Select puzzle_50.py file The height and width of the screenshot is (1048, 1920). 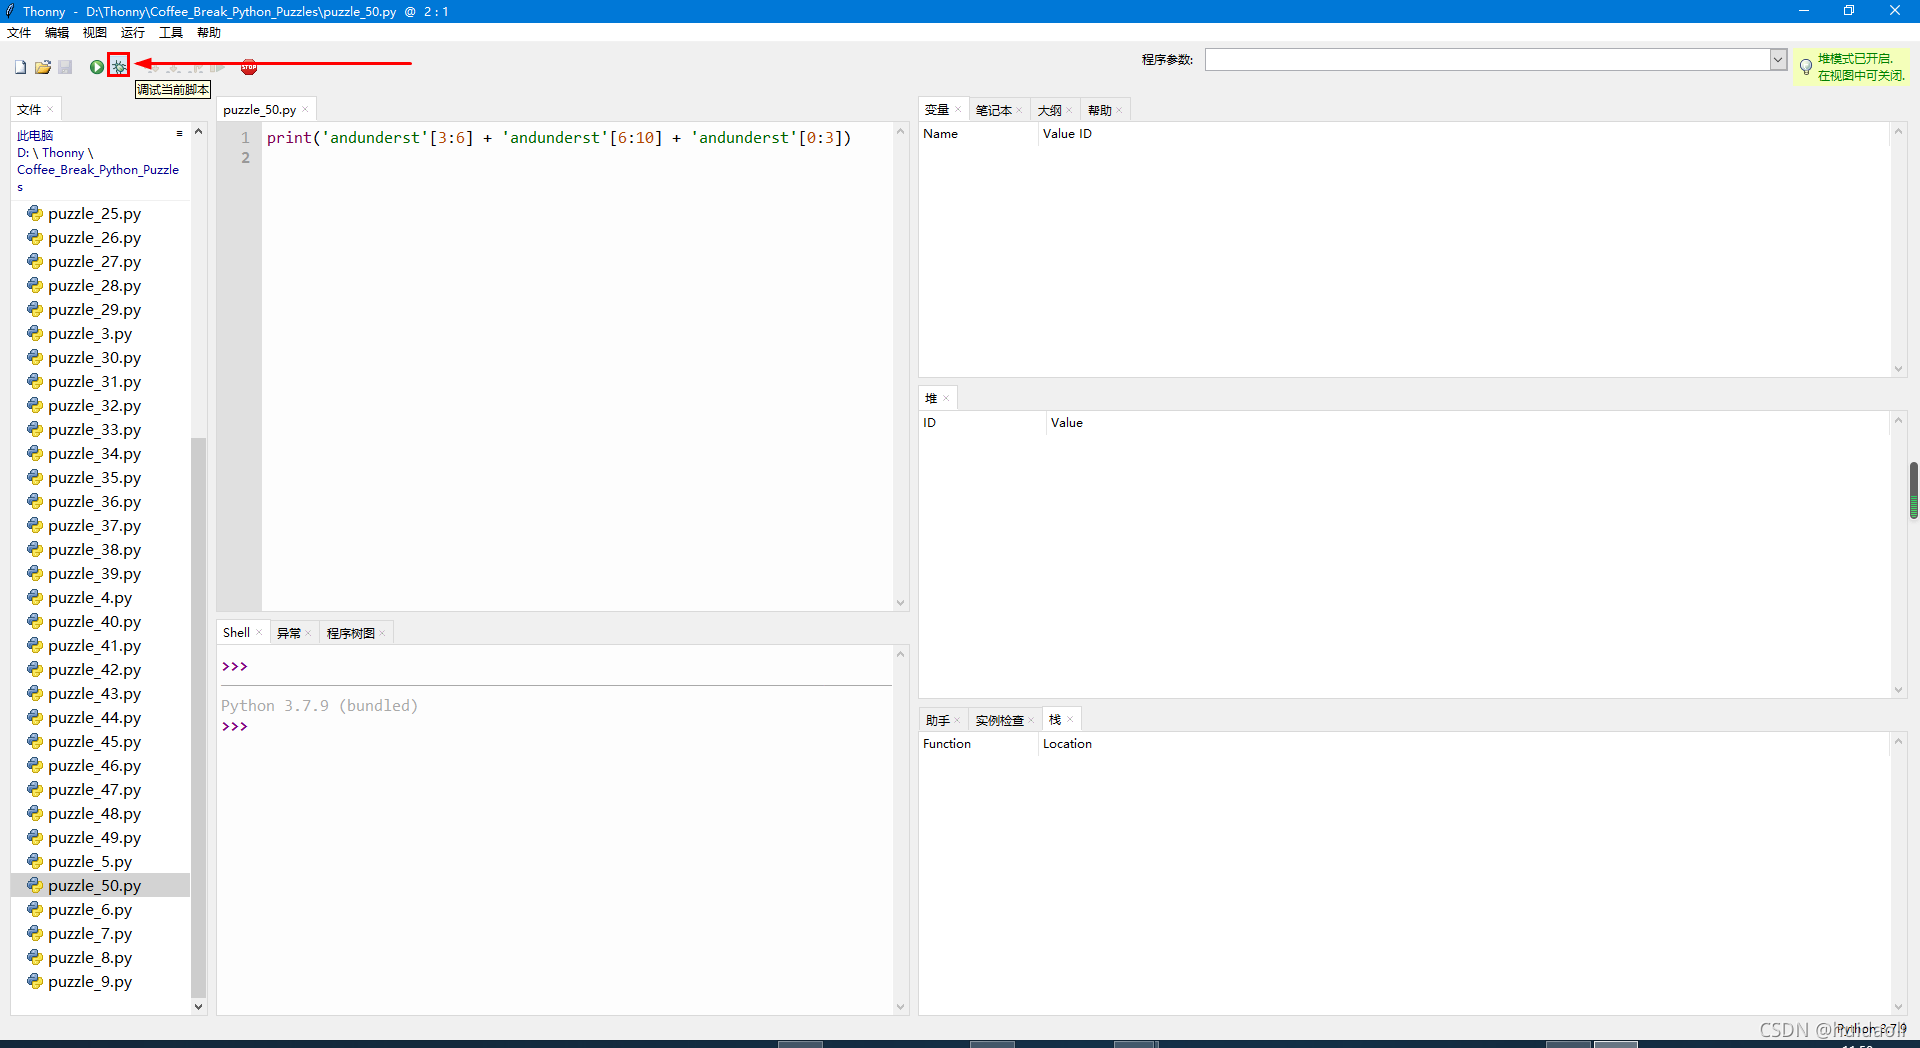tap(94, 885)
